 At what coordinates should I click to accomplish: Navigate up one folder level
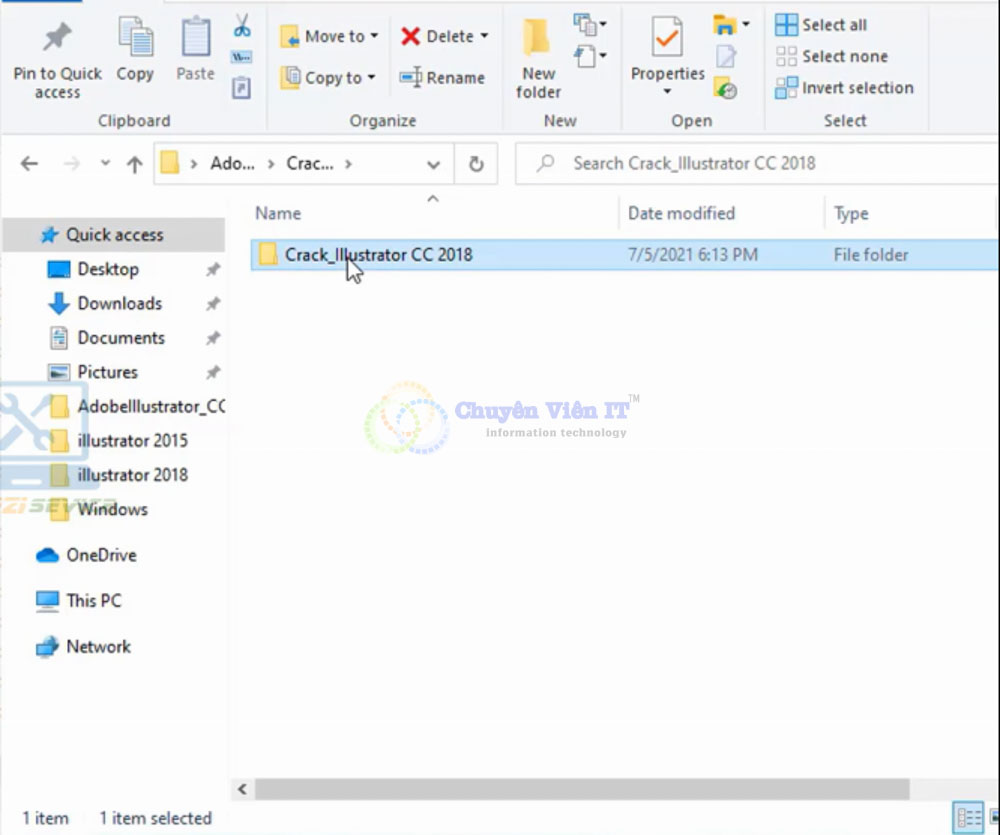coord(134,165)
